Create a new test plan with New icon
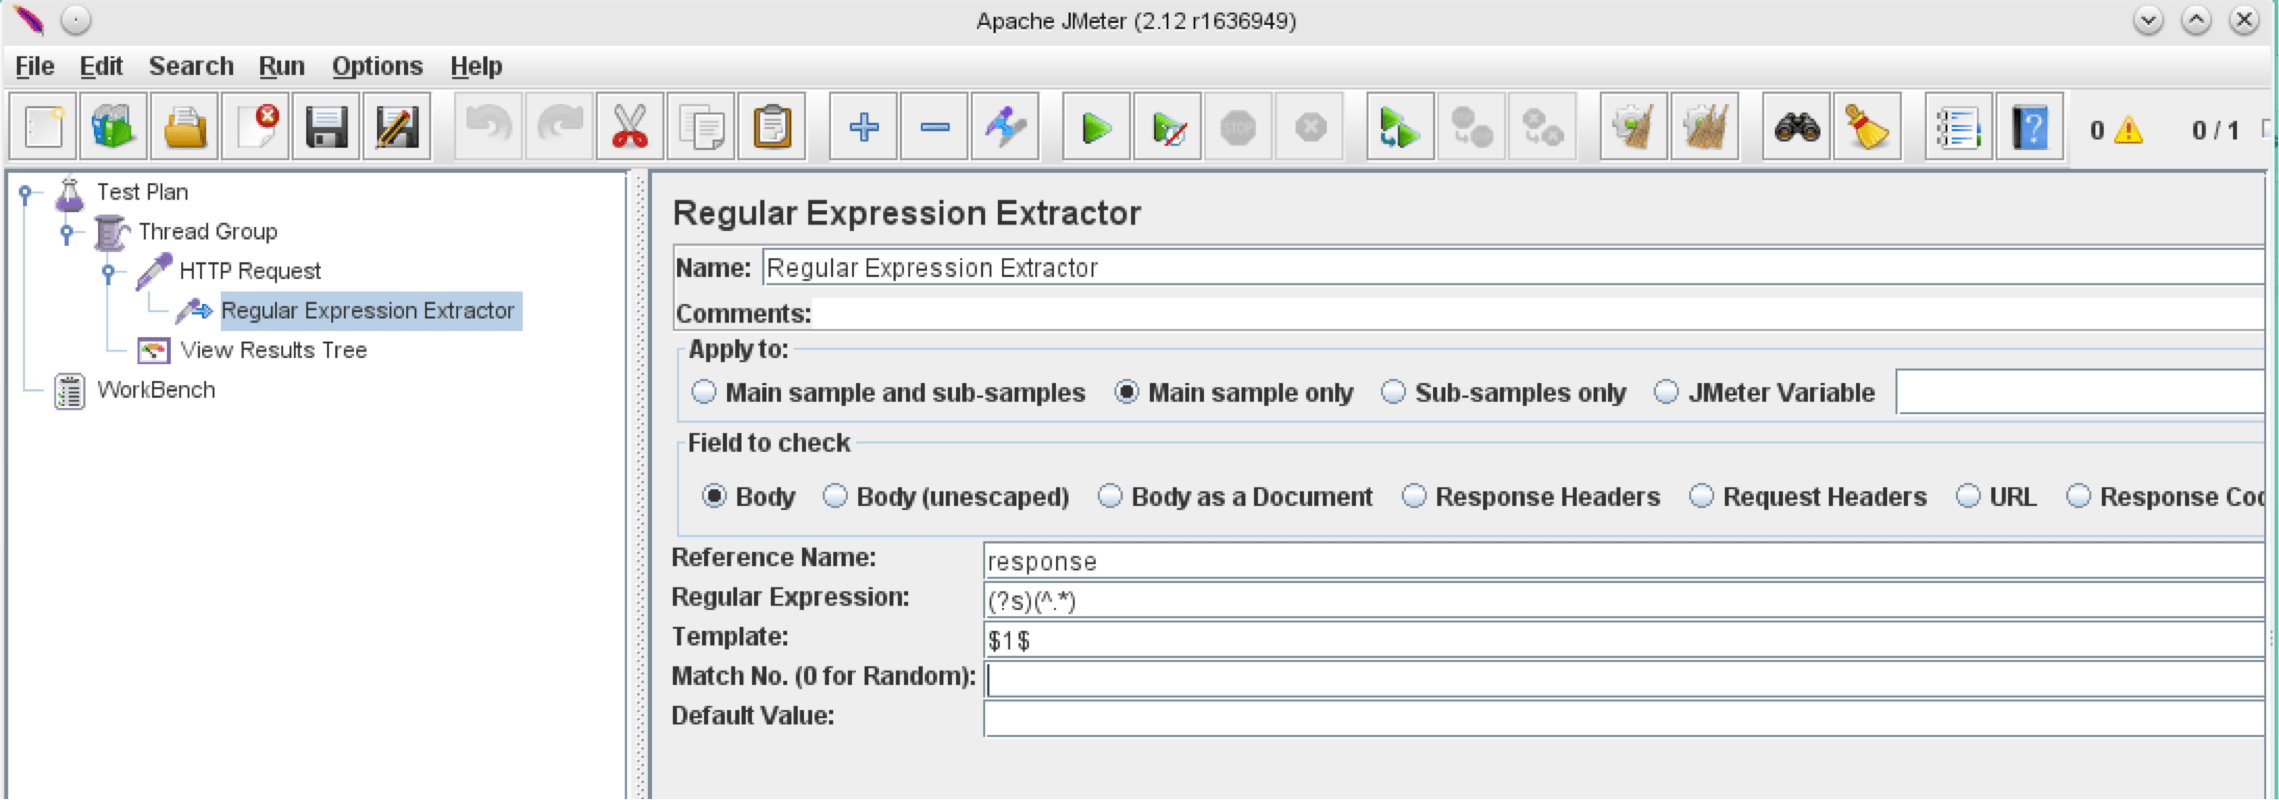 click(44, 128)
